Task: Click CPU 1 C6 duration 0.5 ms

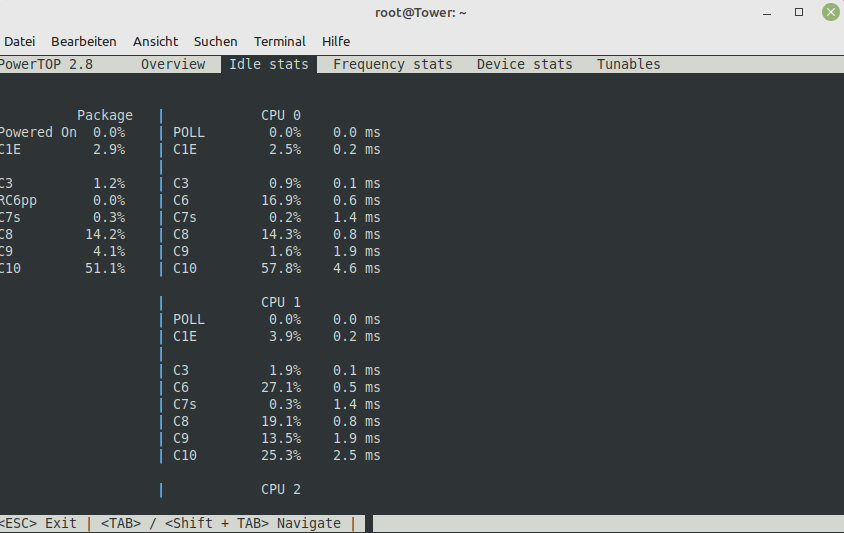Action: 356,387
